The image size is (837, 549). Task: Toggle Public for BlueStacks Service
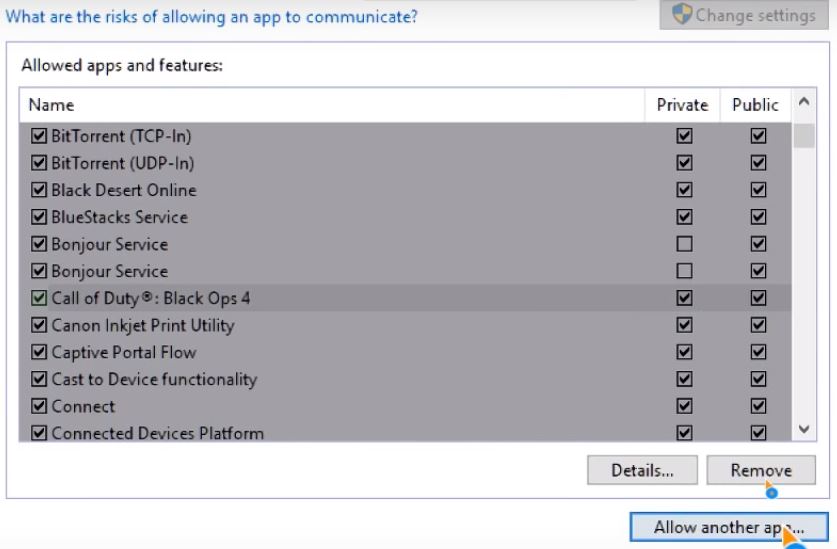(x=758, y=217)
